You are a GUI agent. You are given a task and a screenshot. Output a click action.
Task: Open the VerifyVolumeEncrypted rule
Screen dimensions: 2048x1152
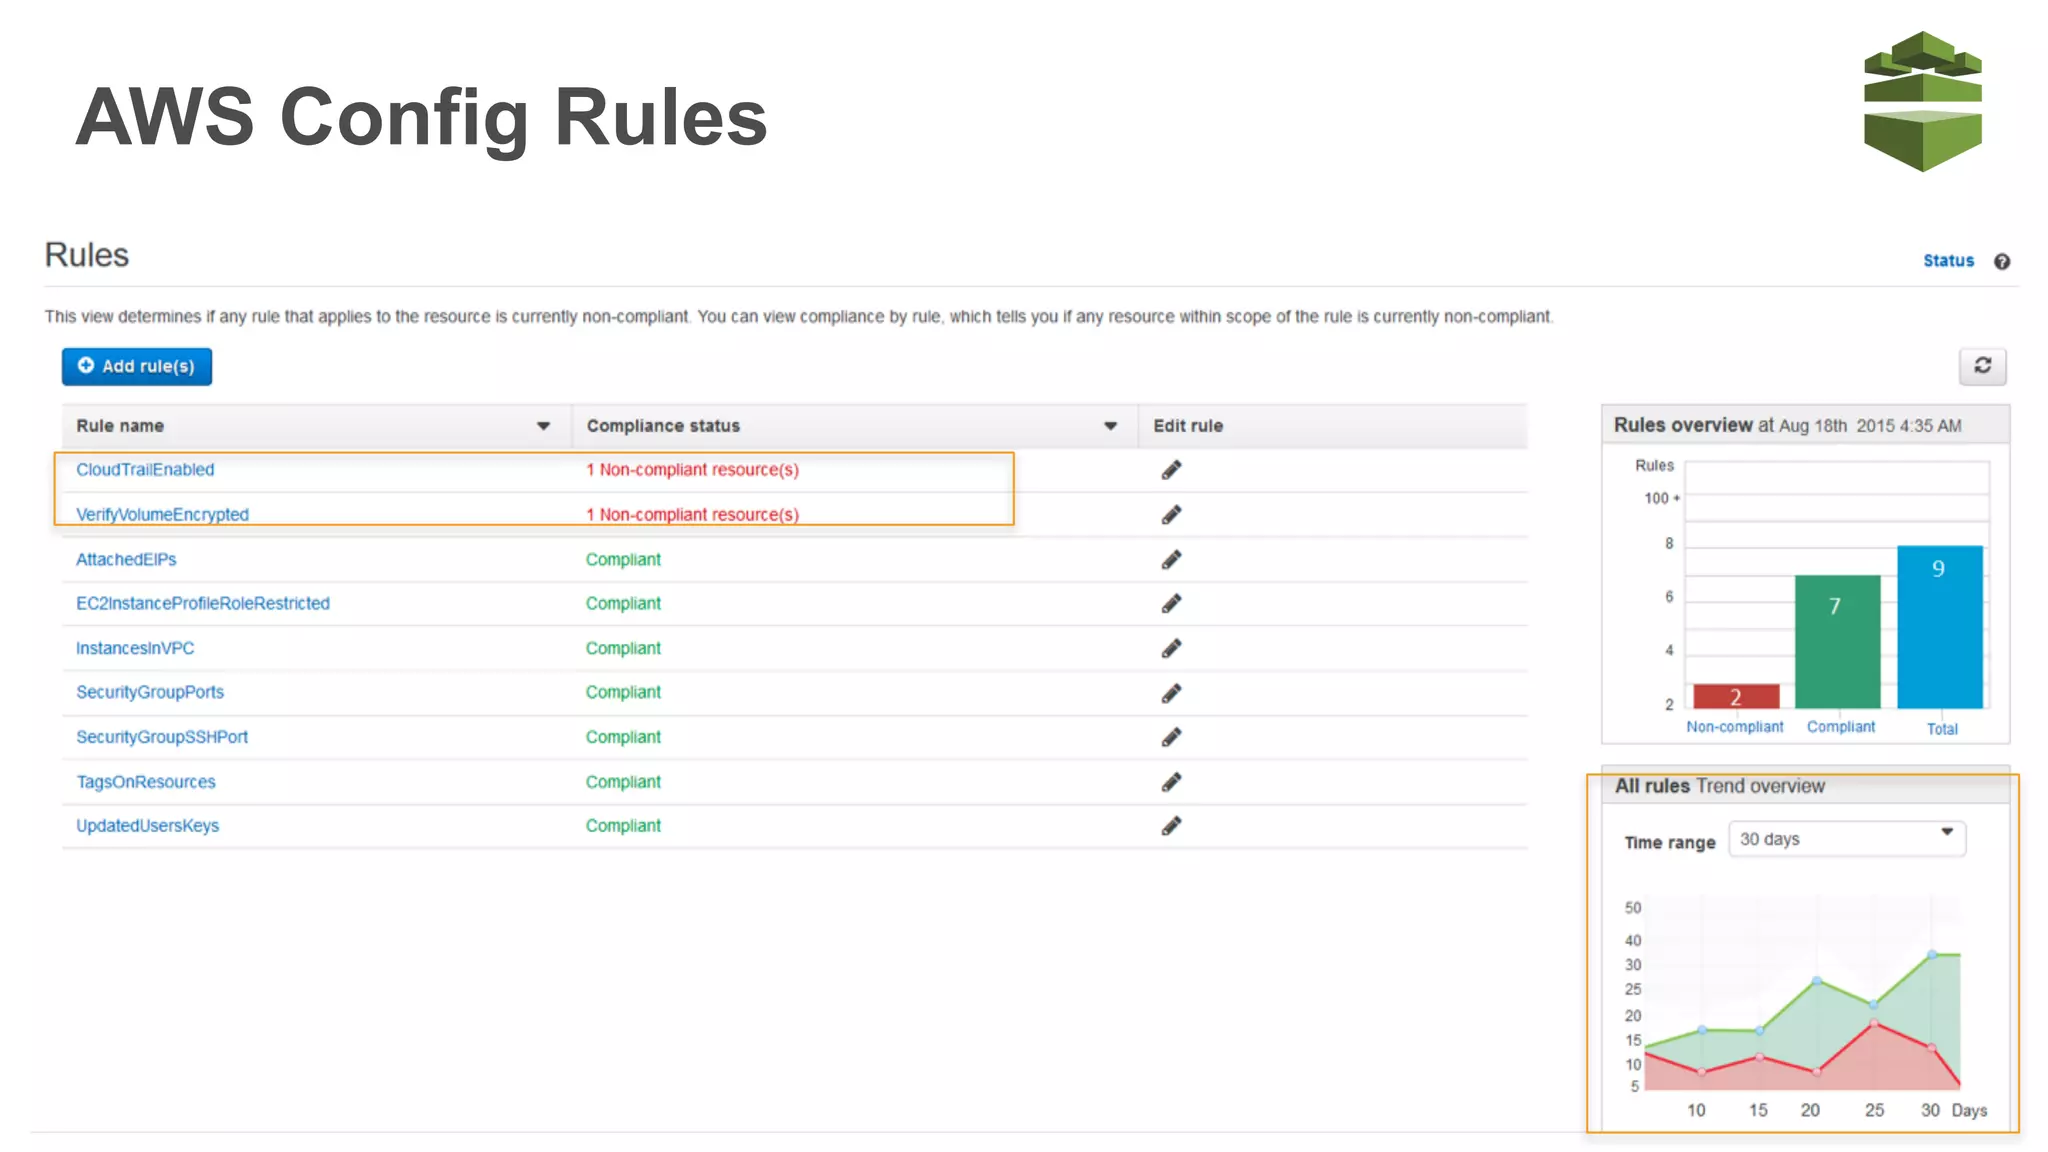(162, 514)
